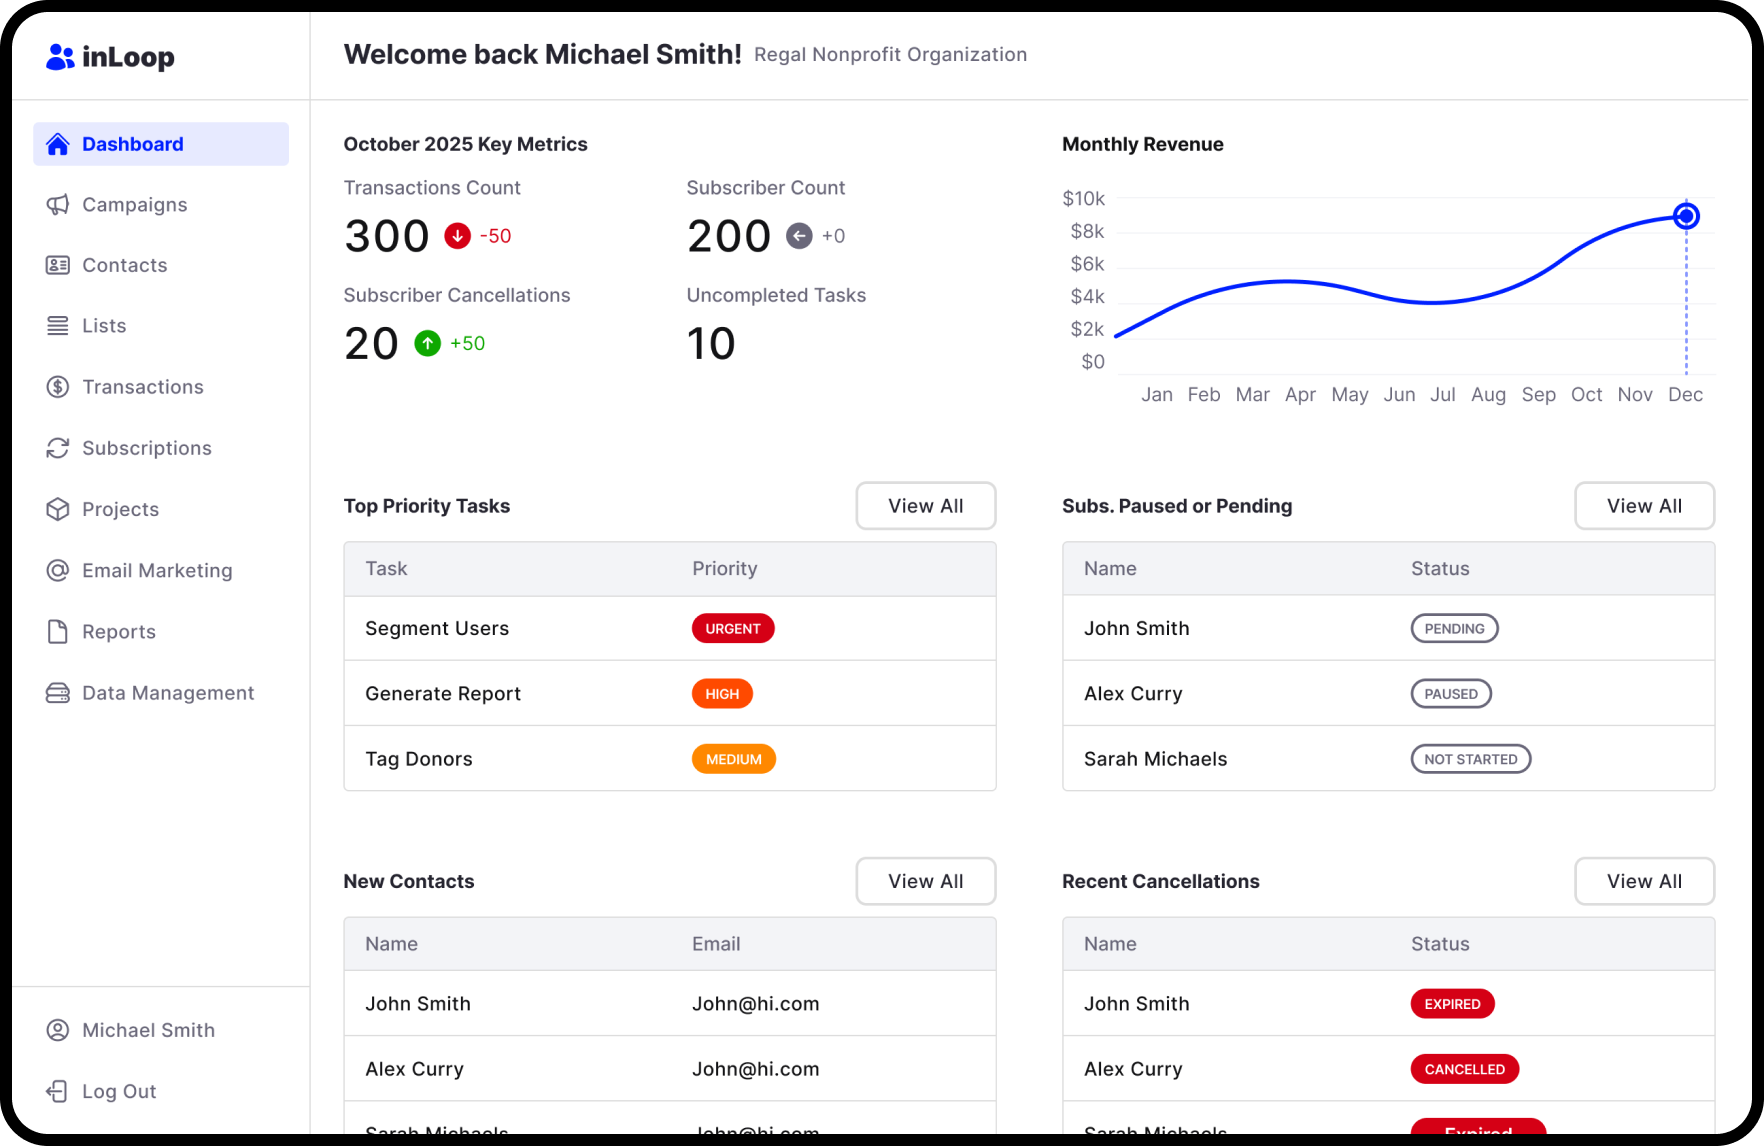View all Top Priority Tasks
This screenshot has height=1146, width=1764.
click(925, 506)
